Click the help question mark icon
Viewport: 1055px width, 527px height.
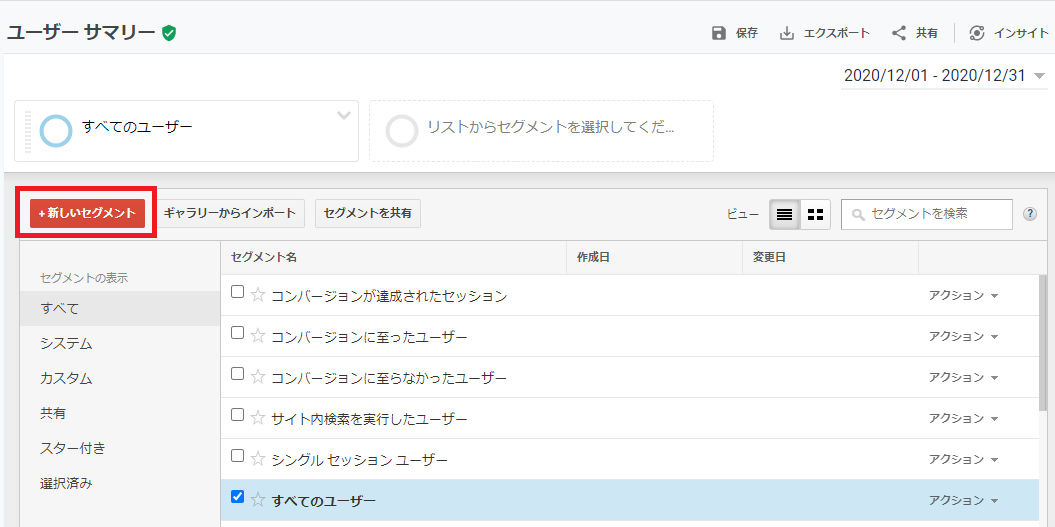click(1029, 214)
